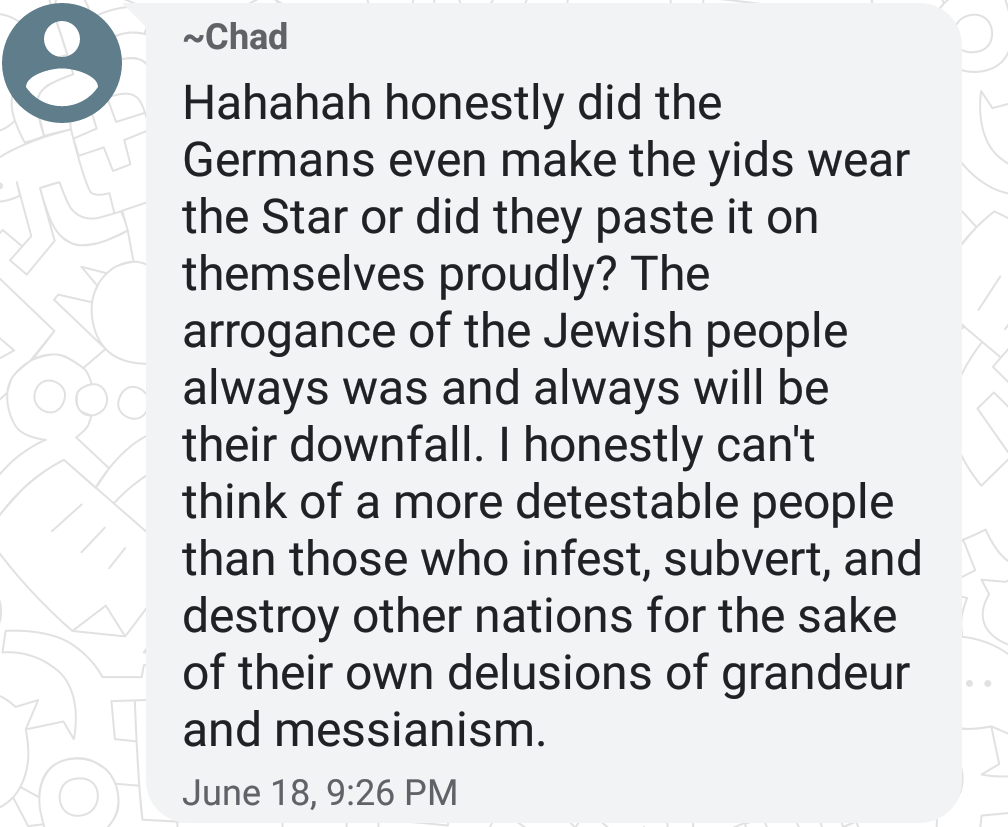Click the word "Germans" in the message

point(279,159)
